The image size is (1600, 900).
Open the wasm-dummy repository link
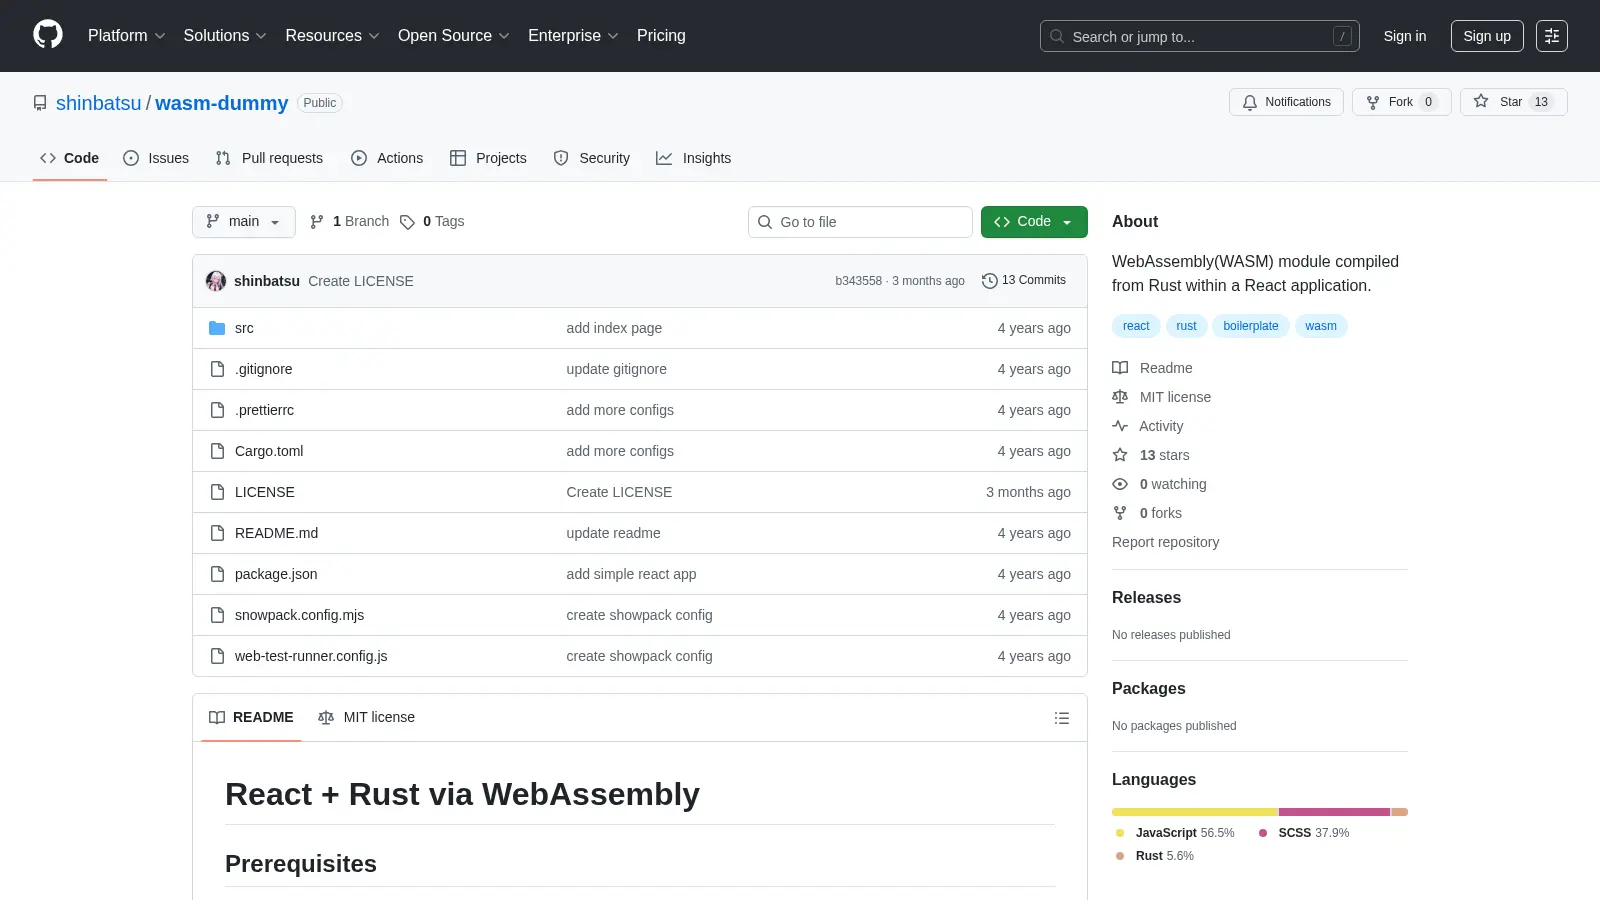pos(222,103)
